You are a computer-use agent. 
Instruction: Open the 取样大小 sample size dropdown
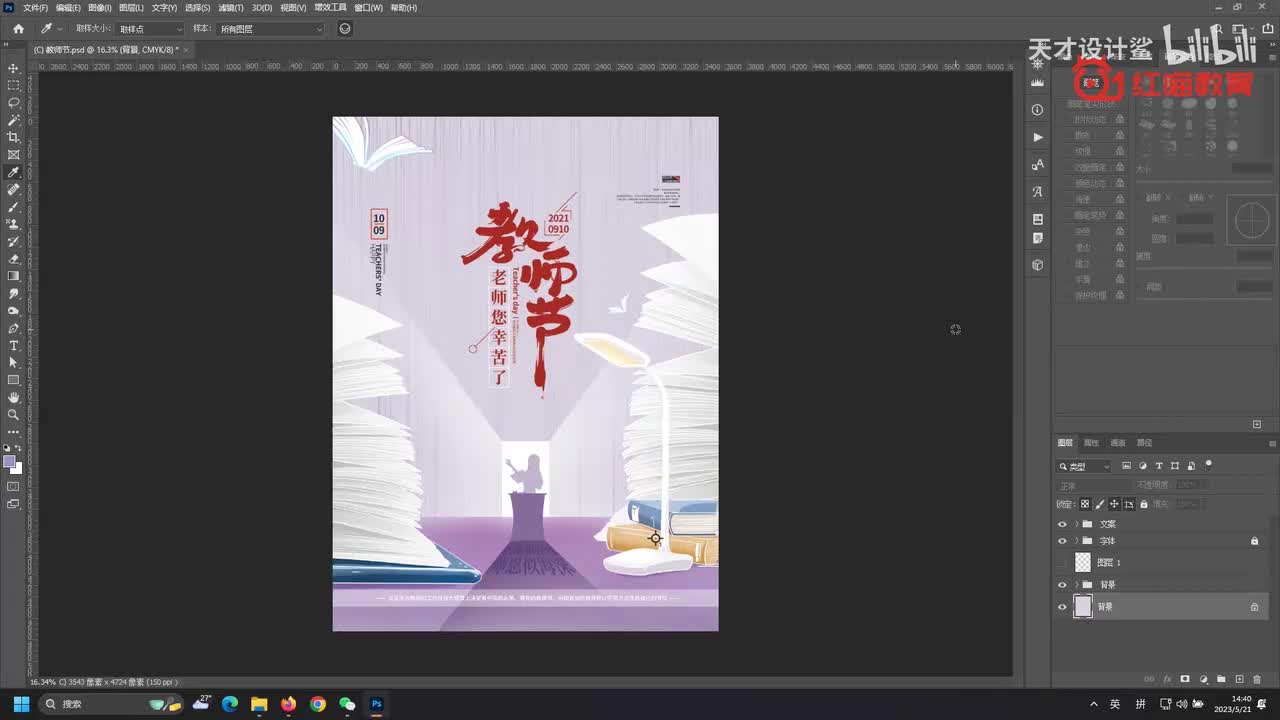pos(150,29)
